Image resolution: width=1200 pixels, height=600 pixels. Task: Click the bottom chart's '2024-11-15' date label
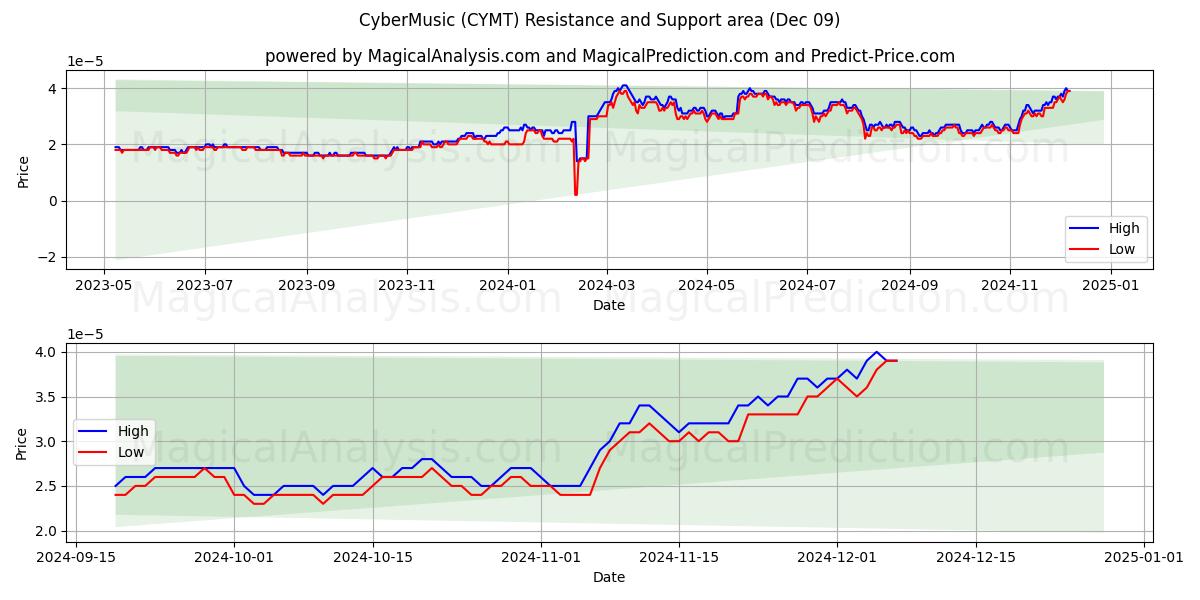point(679,559)
